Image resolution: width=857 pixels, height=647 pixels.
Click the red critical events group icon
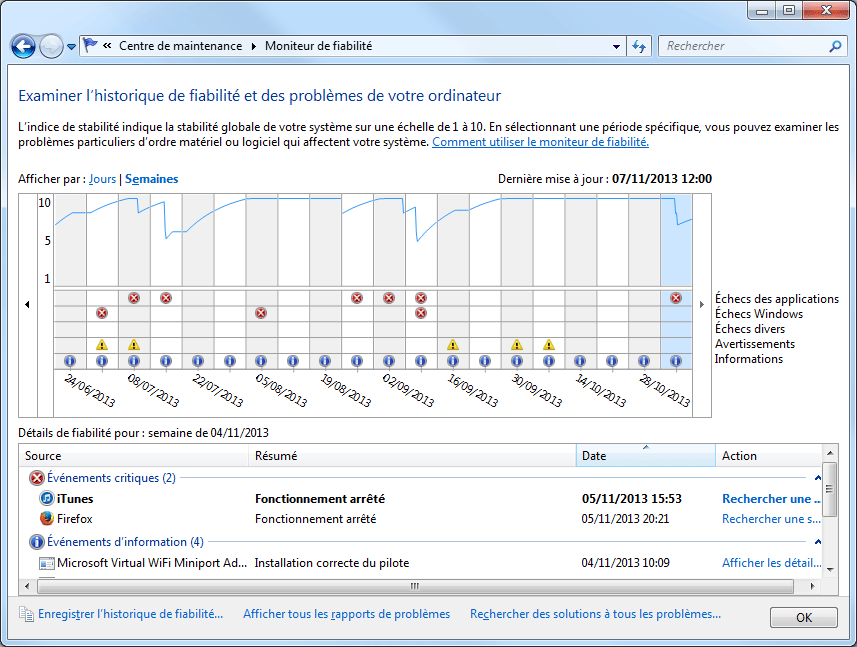[37, 478]
